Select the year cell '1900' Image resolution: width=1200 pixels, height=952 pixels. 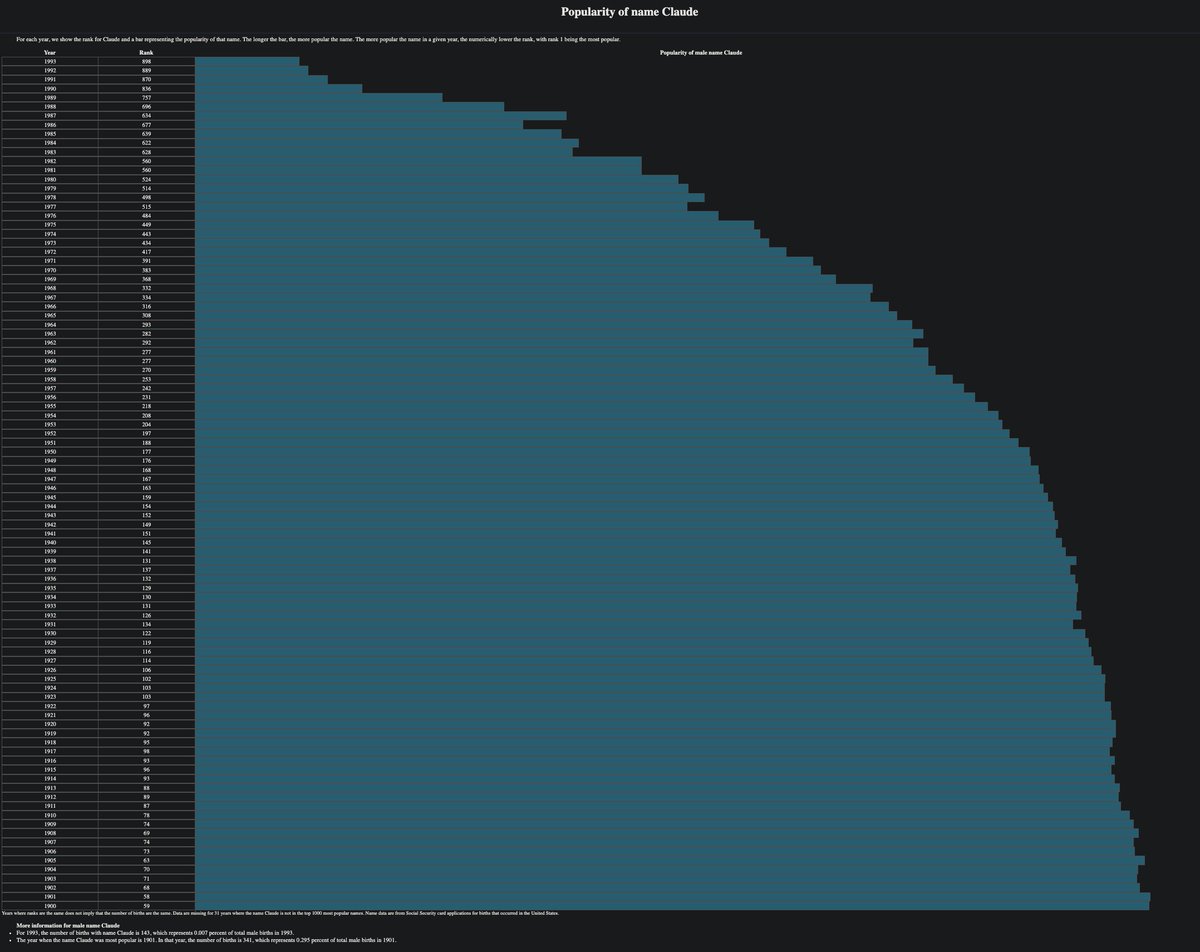pos(50,905)
